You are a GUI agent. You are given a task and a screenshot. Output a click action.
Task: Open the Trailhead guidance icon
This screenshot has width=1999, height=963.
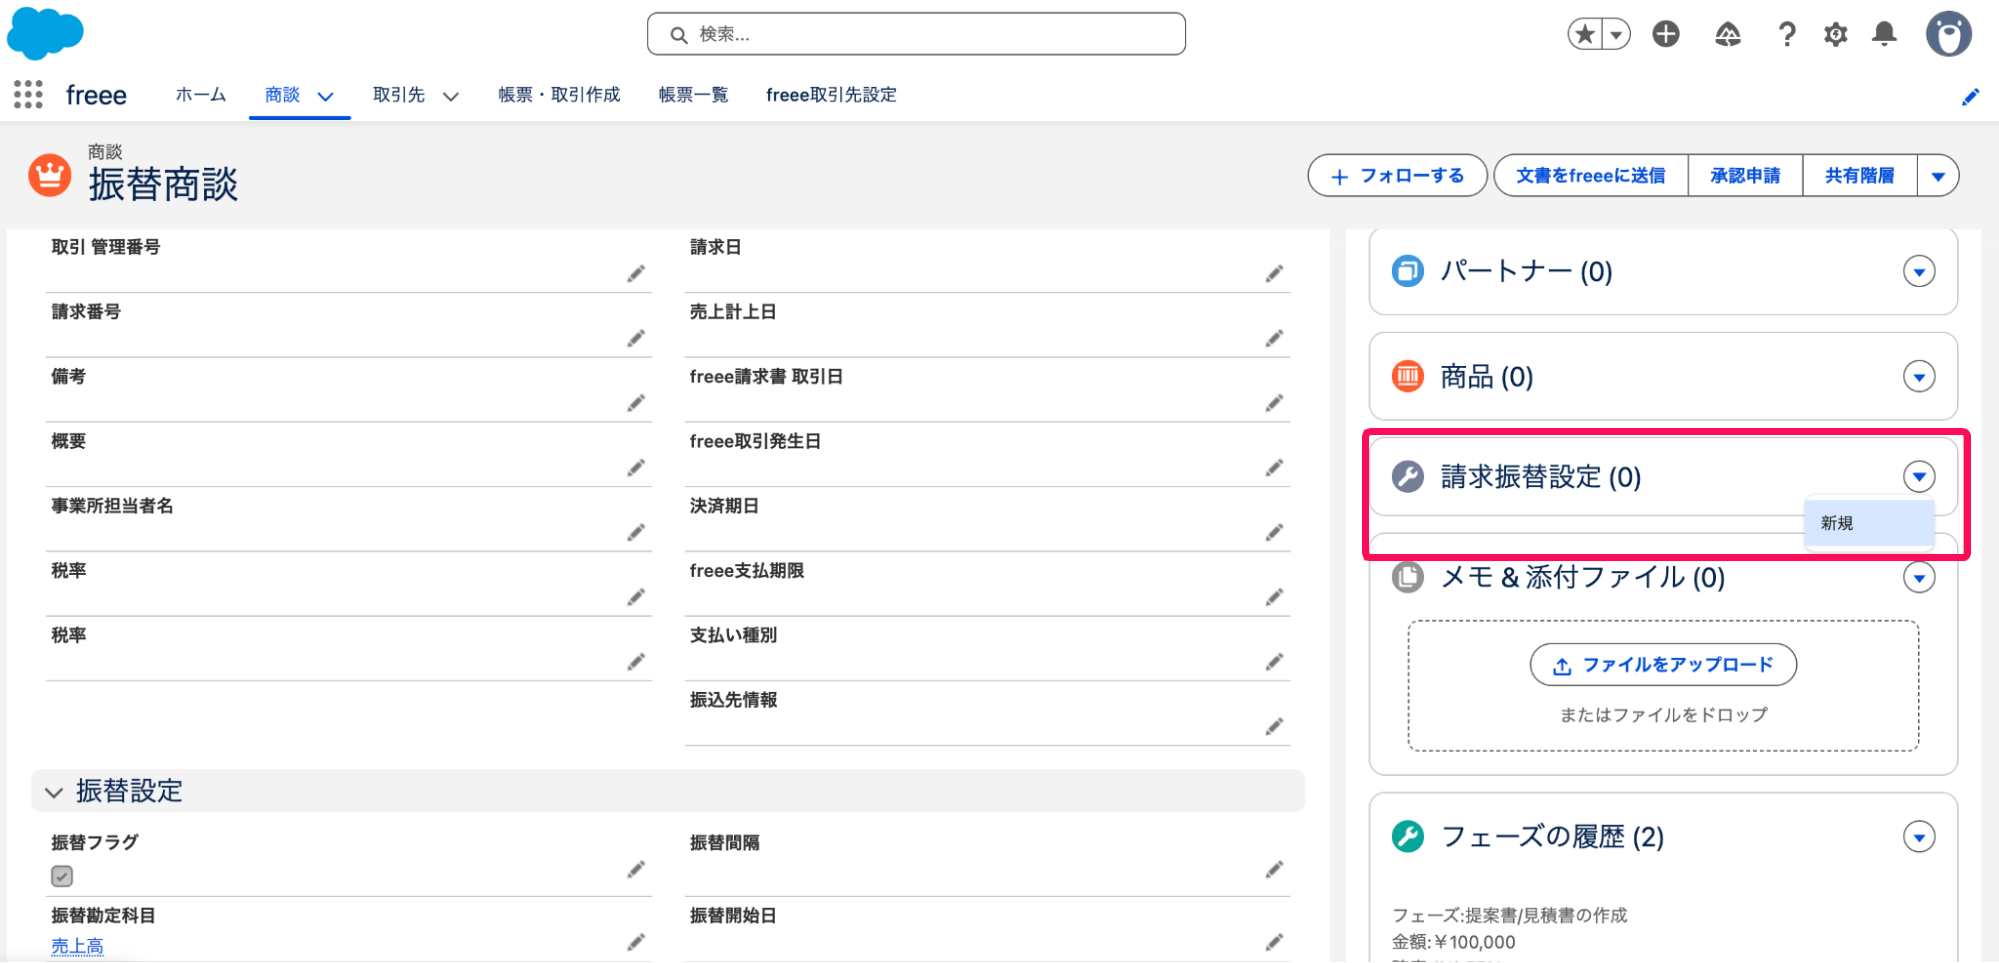tap(1728, 35)
